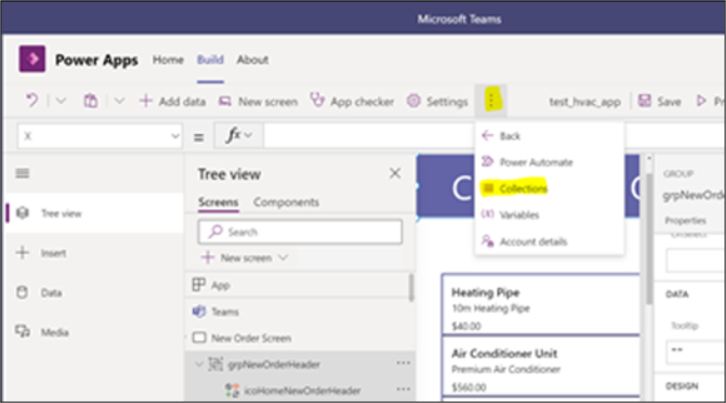
Task: Select icoHomeNewOrderHeader in the tree
Action: tap(302, 390)
